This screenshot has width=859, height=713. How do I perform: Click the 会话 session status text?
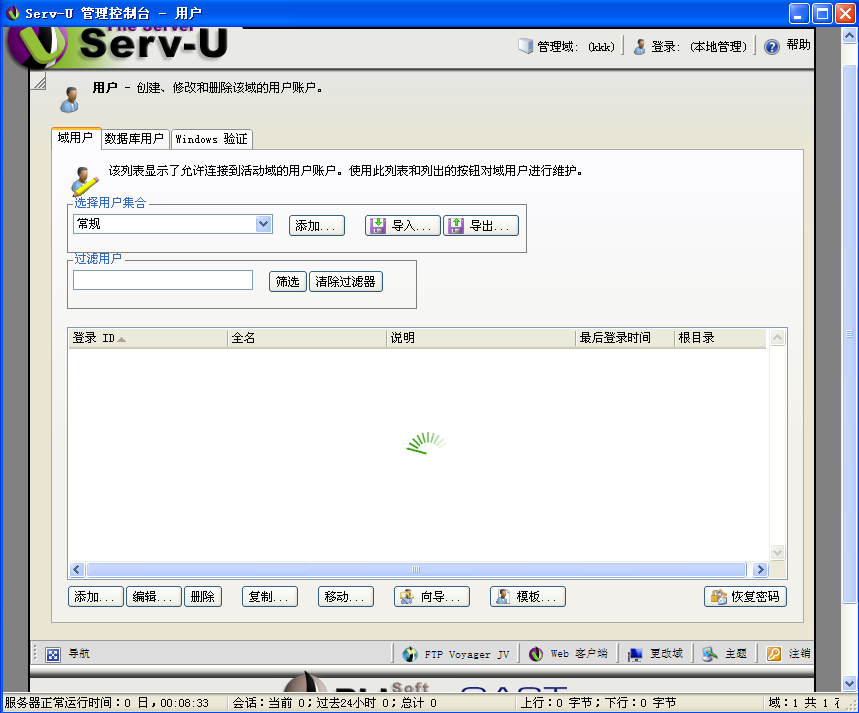335,703
